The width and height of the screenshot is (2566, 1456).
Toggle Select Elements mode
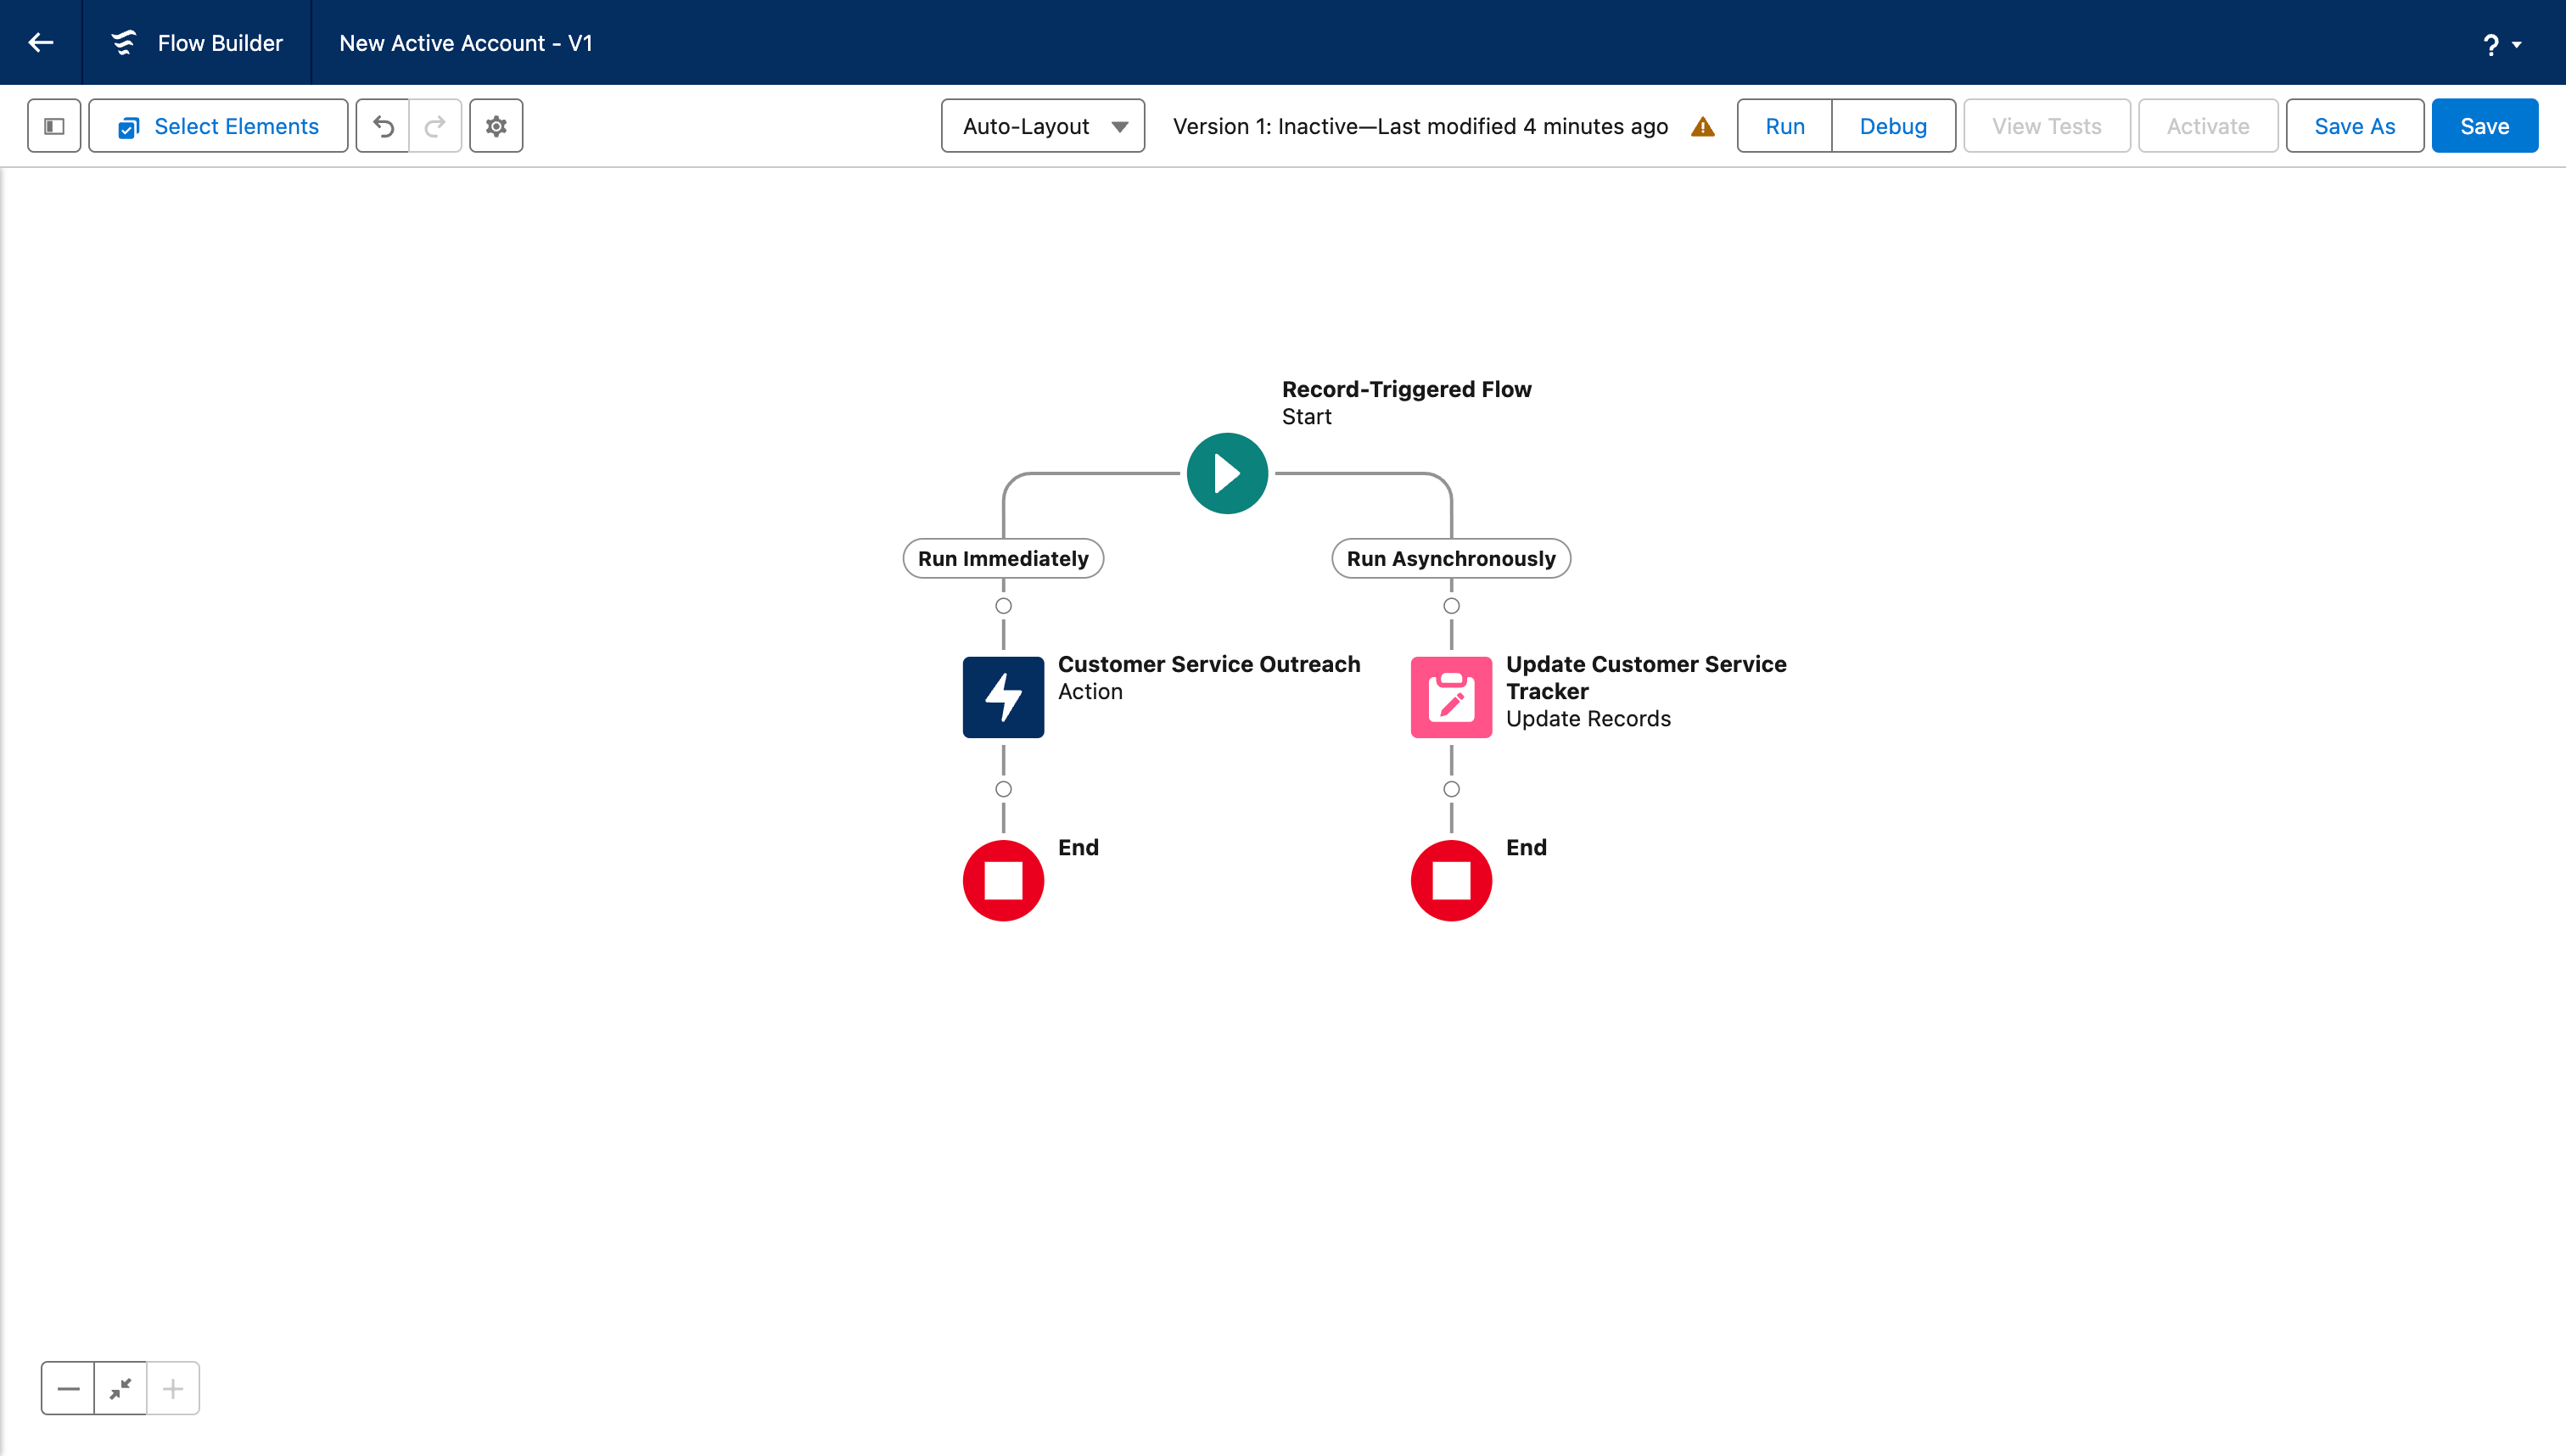218,126
